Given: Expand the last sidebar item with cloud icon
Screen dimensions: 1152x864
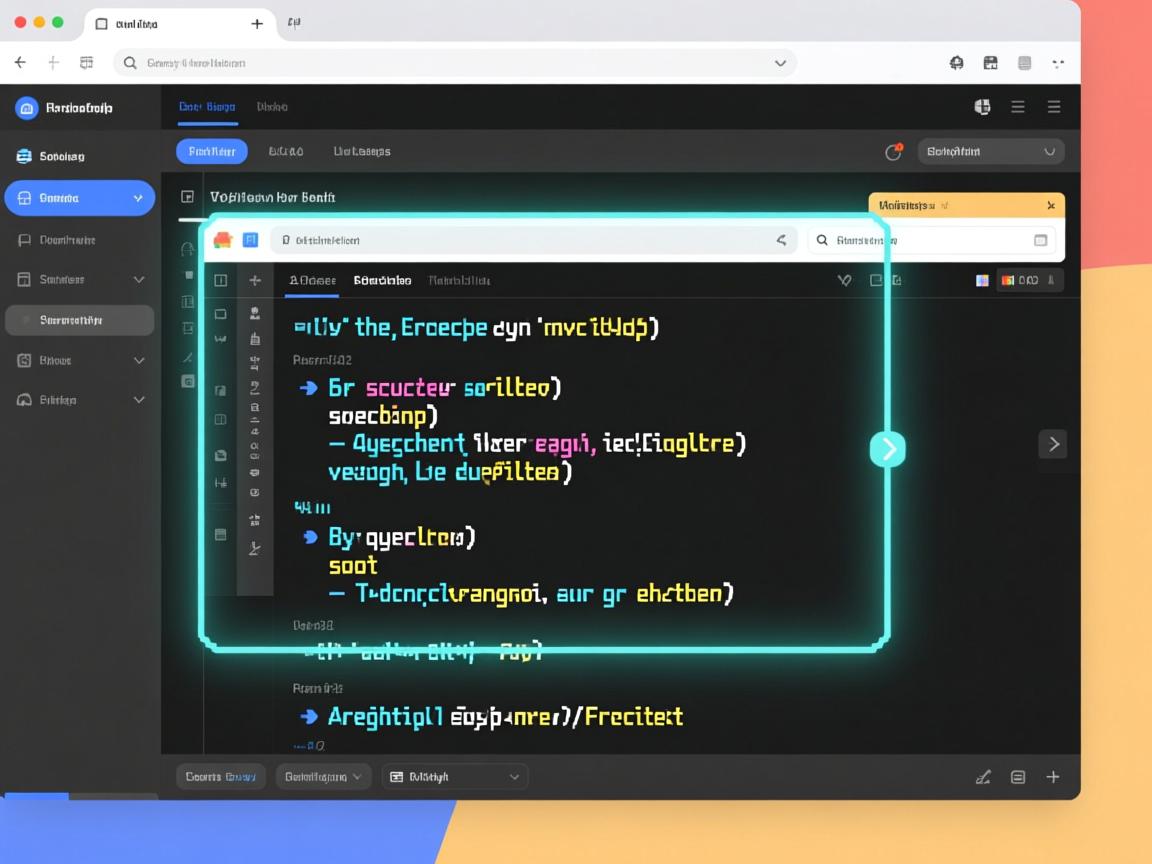Looking at the screenshot, I should click(138, 400).
